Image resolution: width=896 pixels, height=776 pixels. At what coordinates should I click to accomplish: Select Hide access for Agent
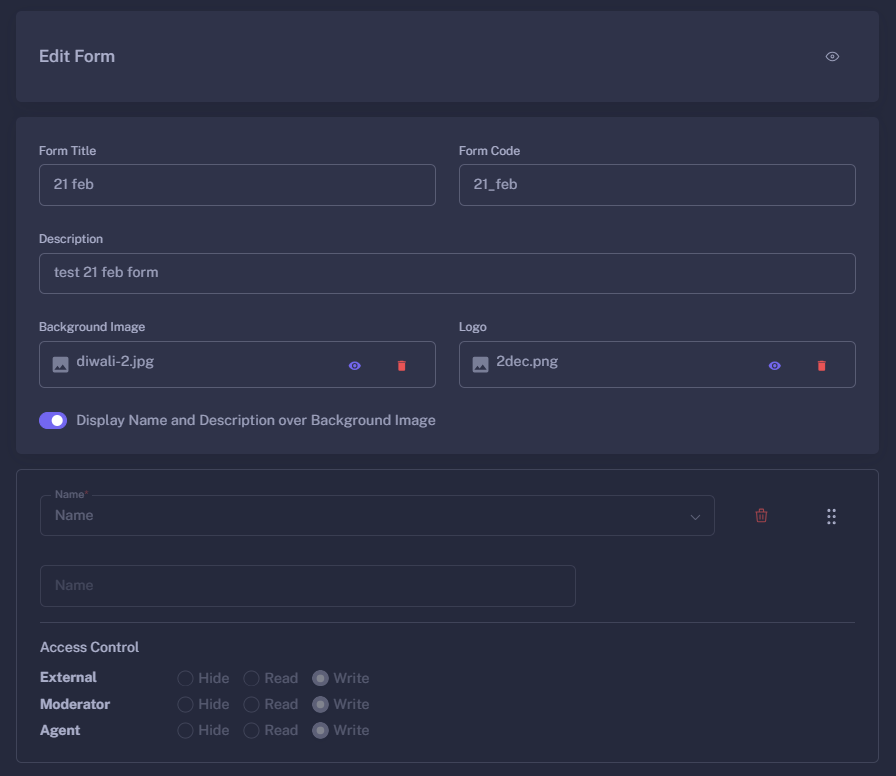184,730
